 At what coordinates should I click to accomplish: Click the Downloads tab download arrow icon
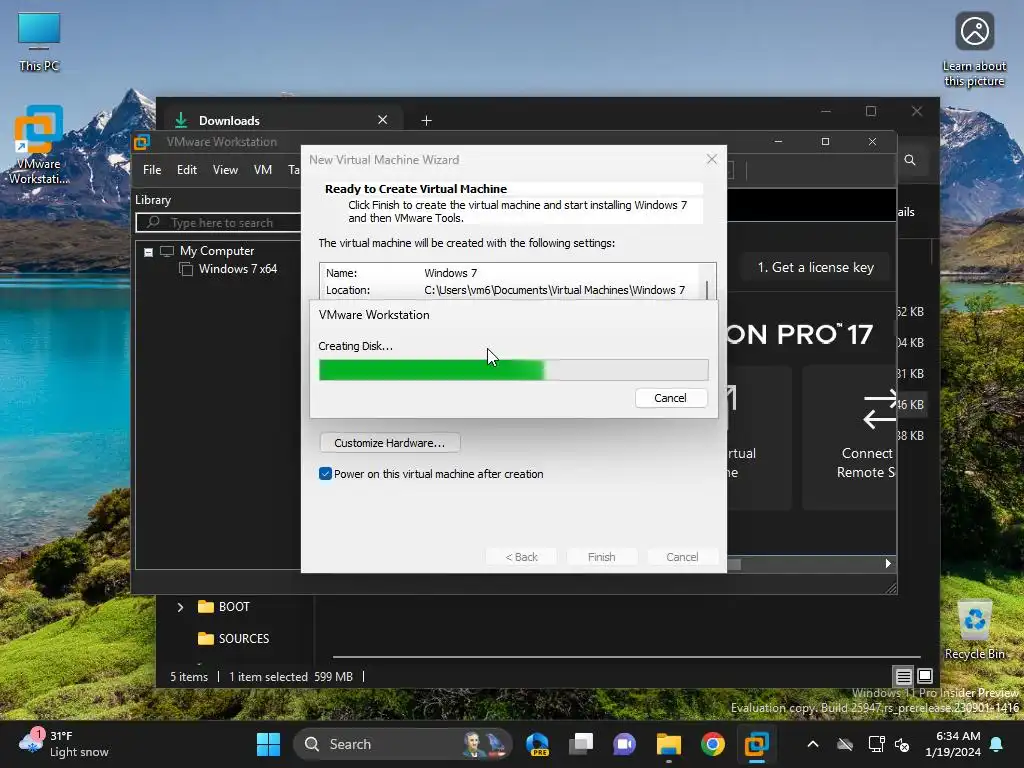point(181,120)
